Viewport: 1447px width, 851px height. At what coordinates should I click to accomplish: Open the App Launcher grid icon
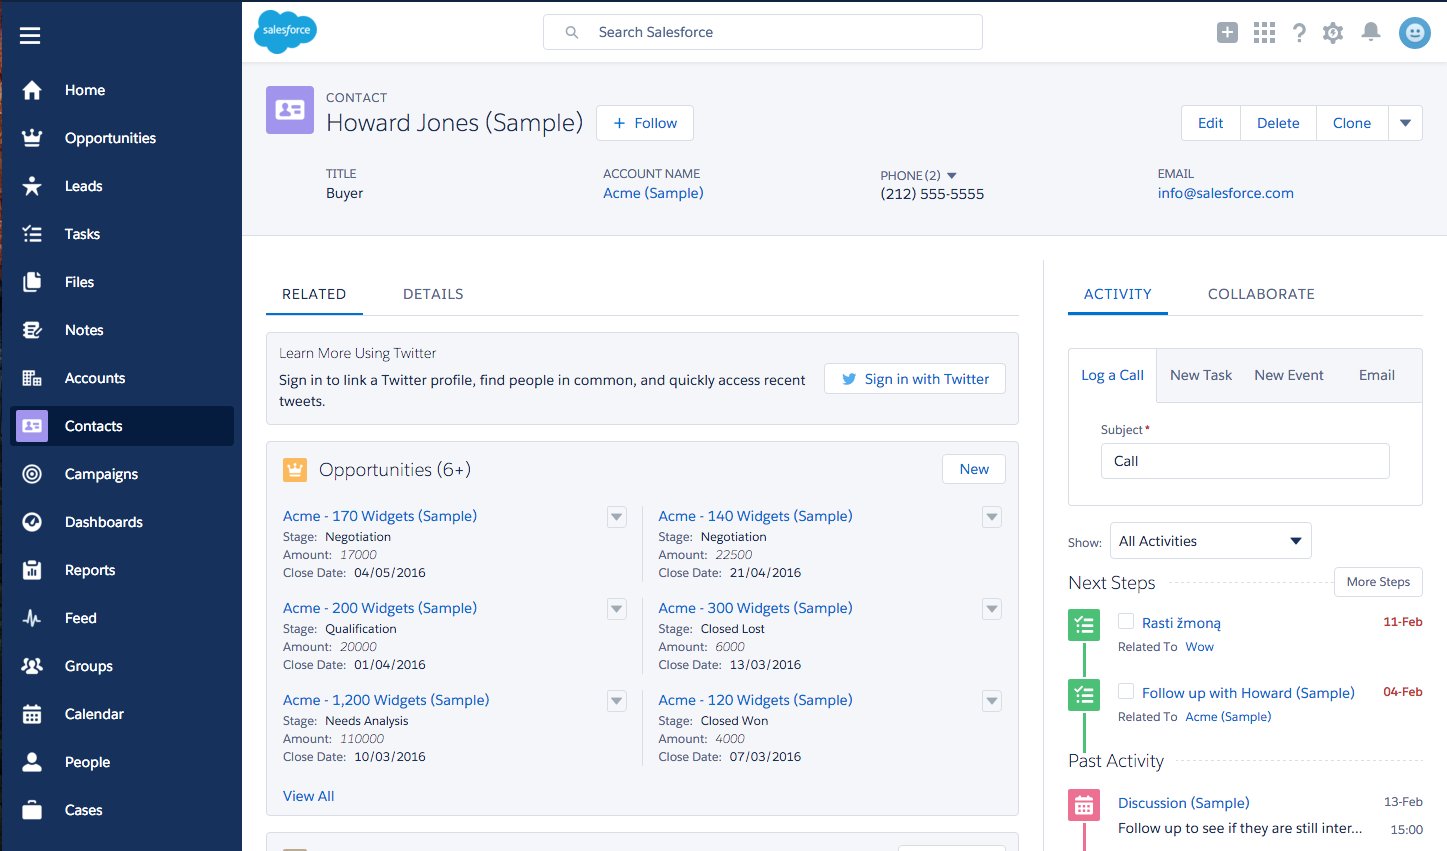click(1264, 33)
